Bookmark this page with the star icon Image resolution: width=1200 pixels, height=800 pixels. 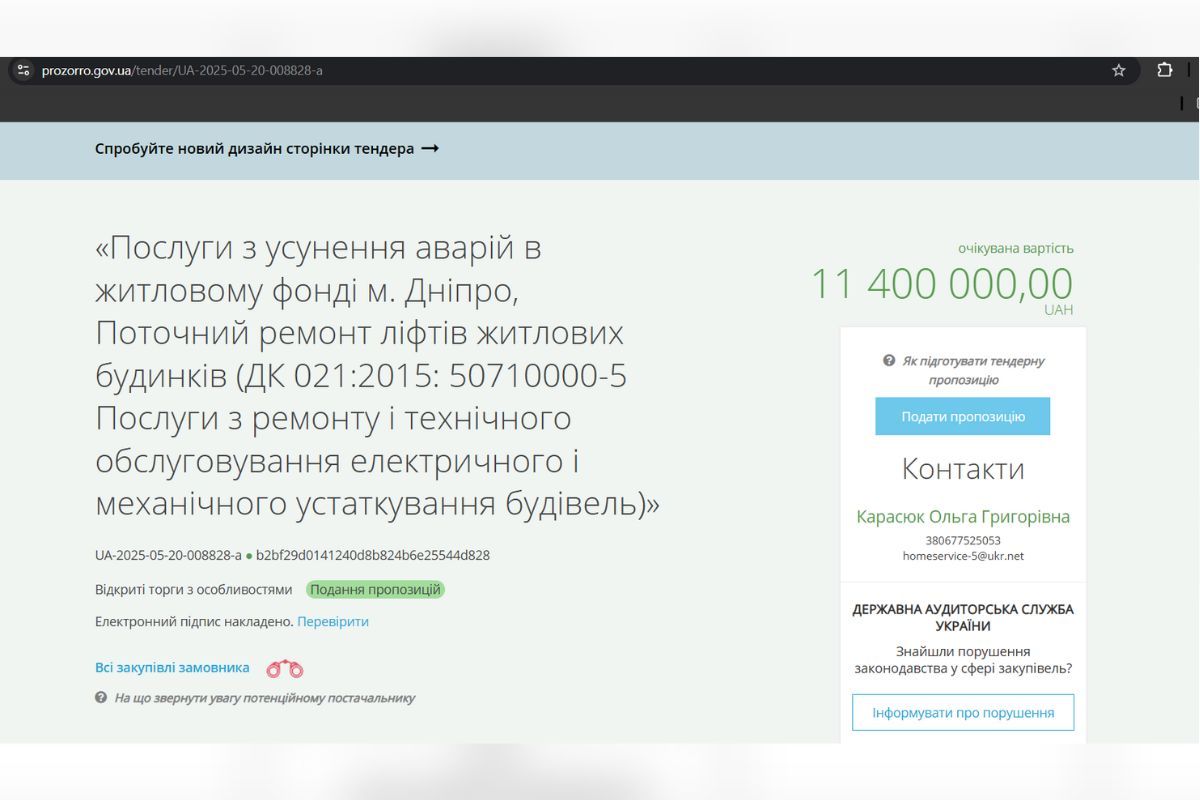coord(1119,70)
